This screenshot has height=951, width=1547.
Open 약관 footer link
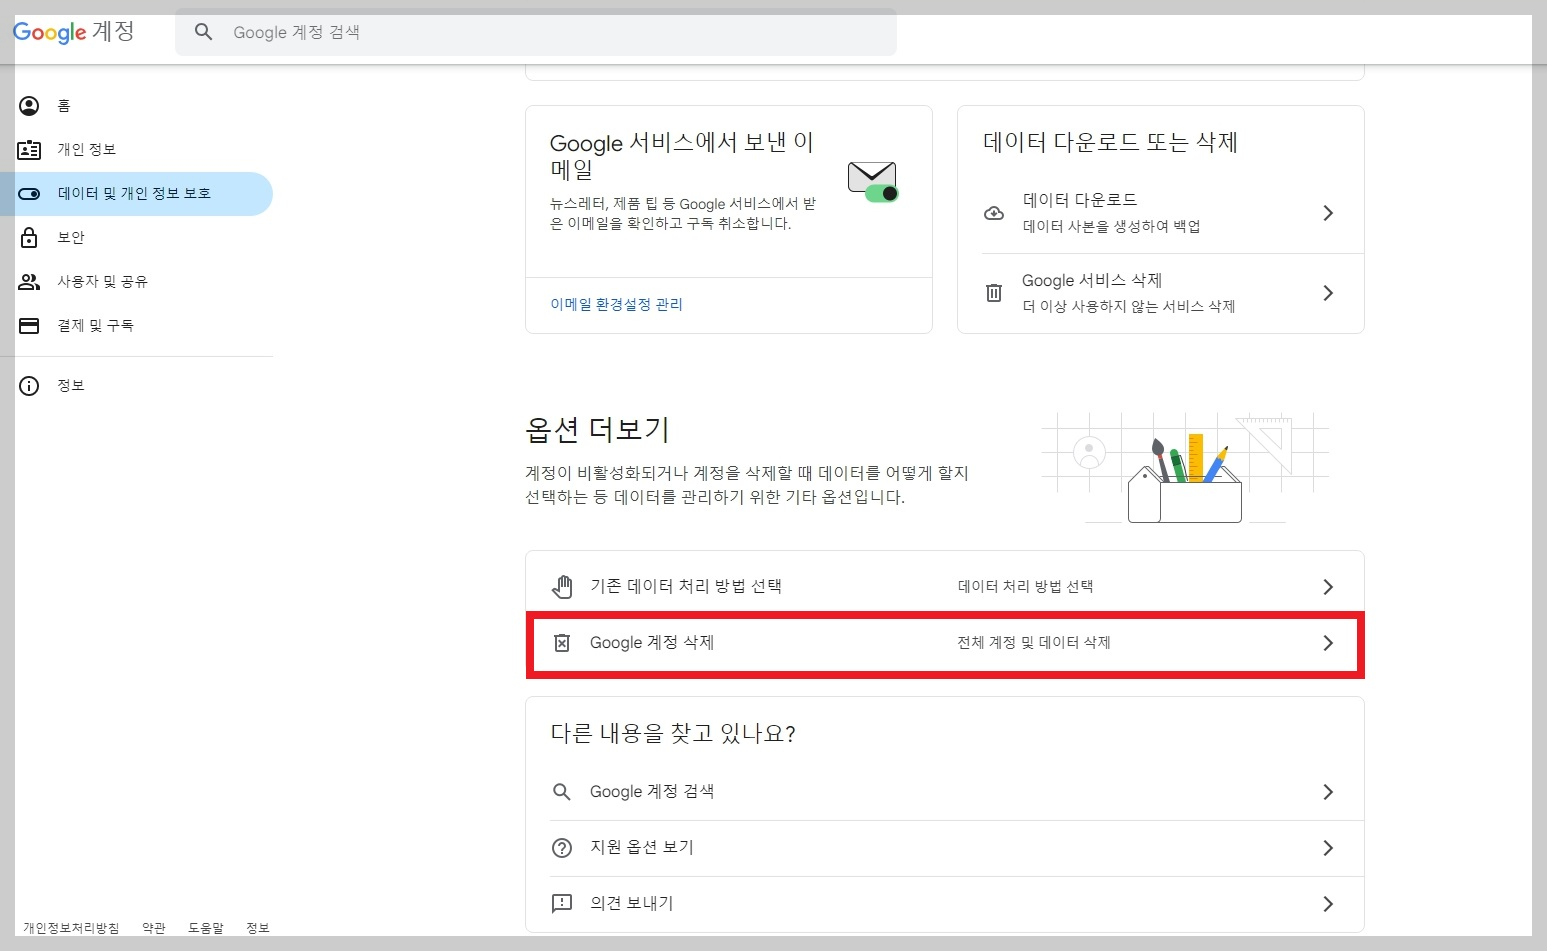(x=154, y=928)
